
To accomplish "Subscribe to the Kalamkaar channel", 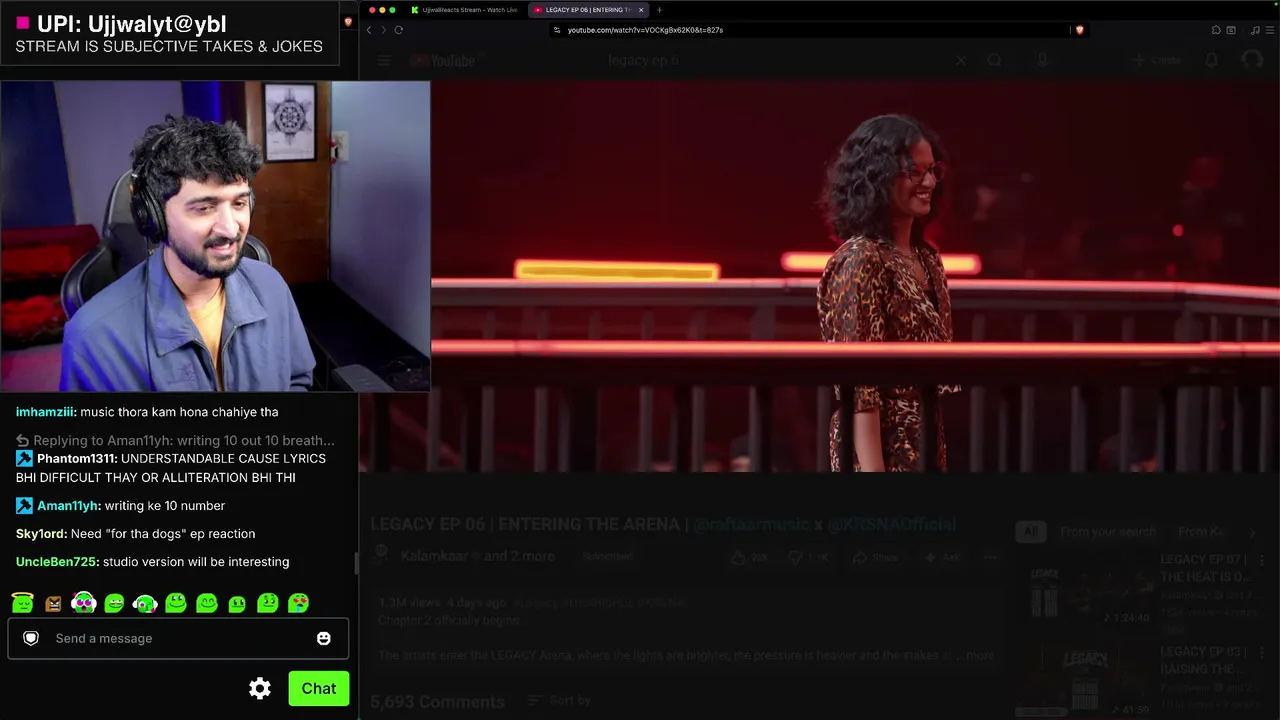I will [x=608, y=557].
